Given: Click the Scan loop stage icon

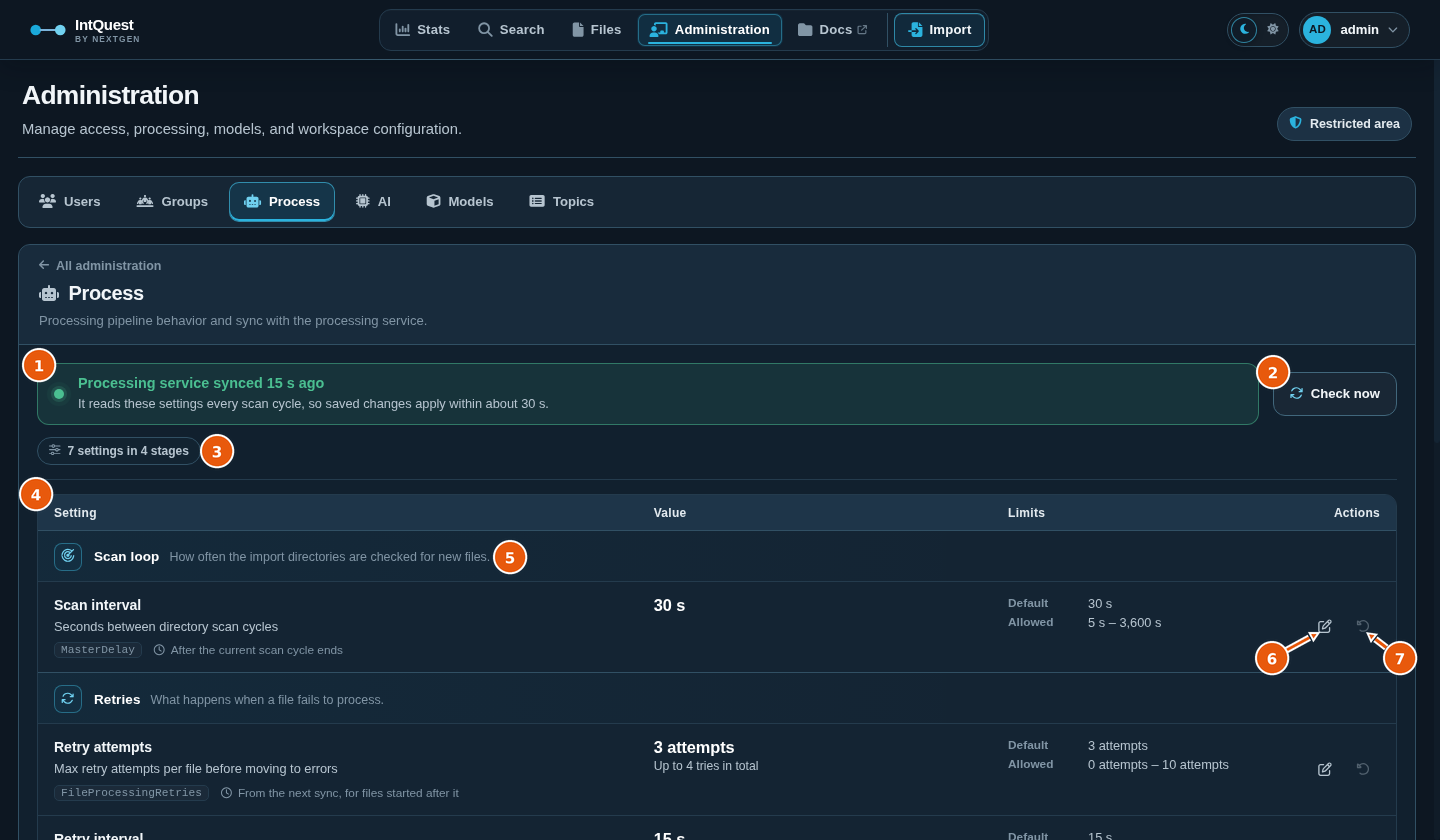Looking at the screenshot, I should tap(68, 557).
